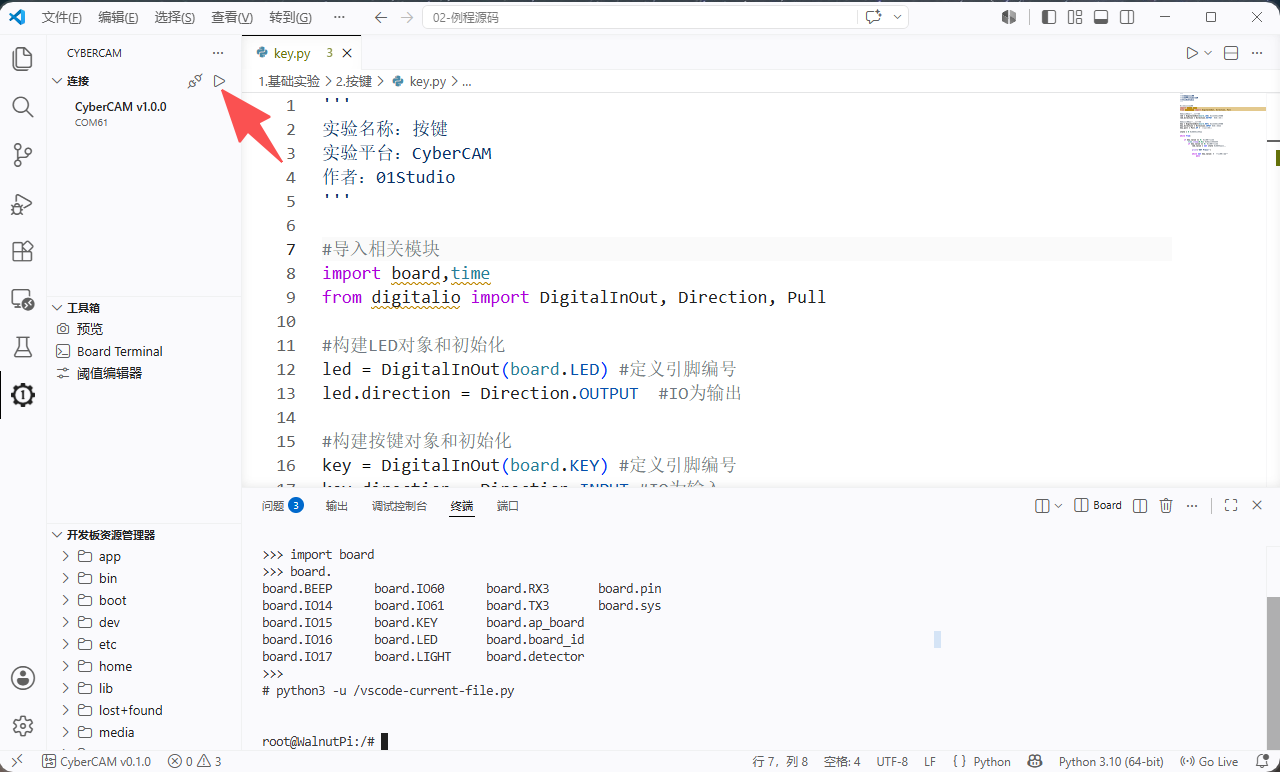Open the Search view in activity bar
Viewport: 1280px width, 772px height.
[x=23, y=107]
